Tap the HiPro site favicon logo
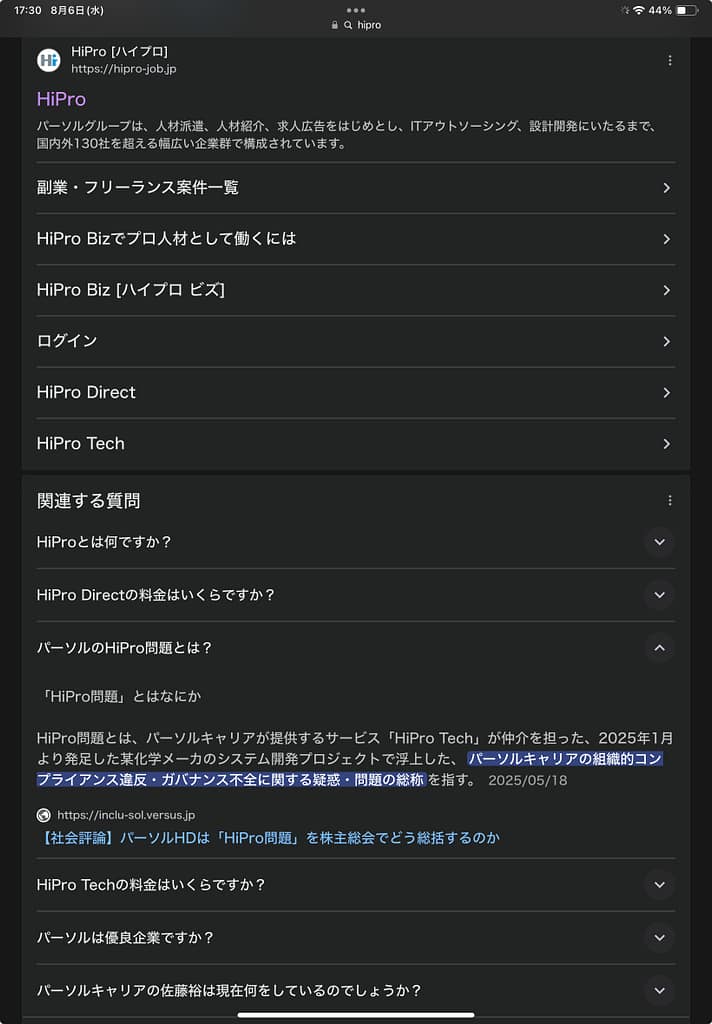The width and height of the screenshot is (712, 1024). [x=48, y=60]
